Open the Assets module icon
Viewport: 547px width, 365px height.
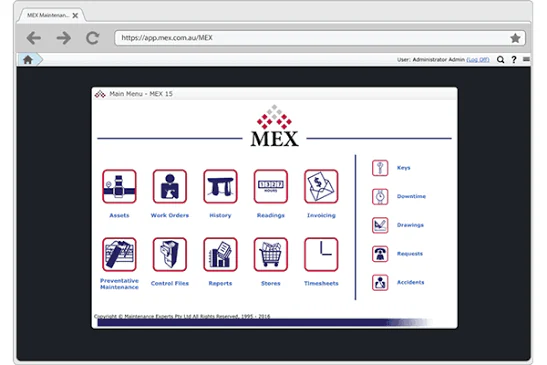coord(119,186)
